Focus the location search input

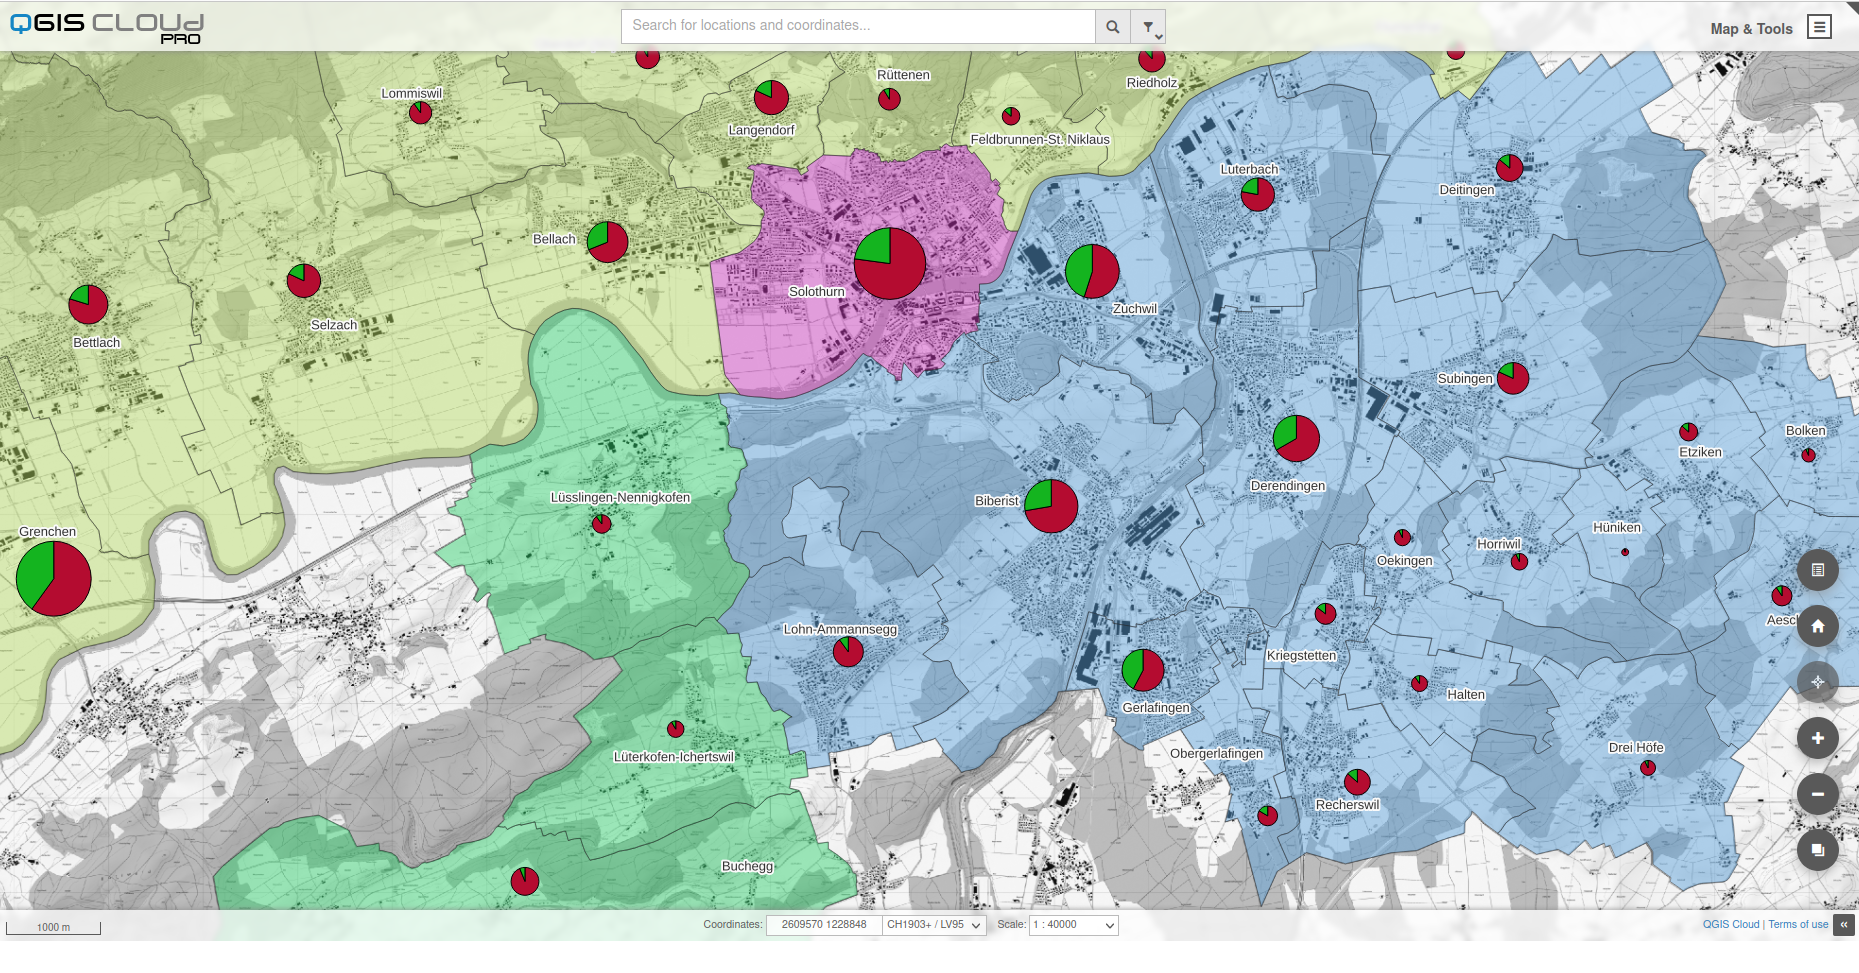(858, 26)
